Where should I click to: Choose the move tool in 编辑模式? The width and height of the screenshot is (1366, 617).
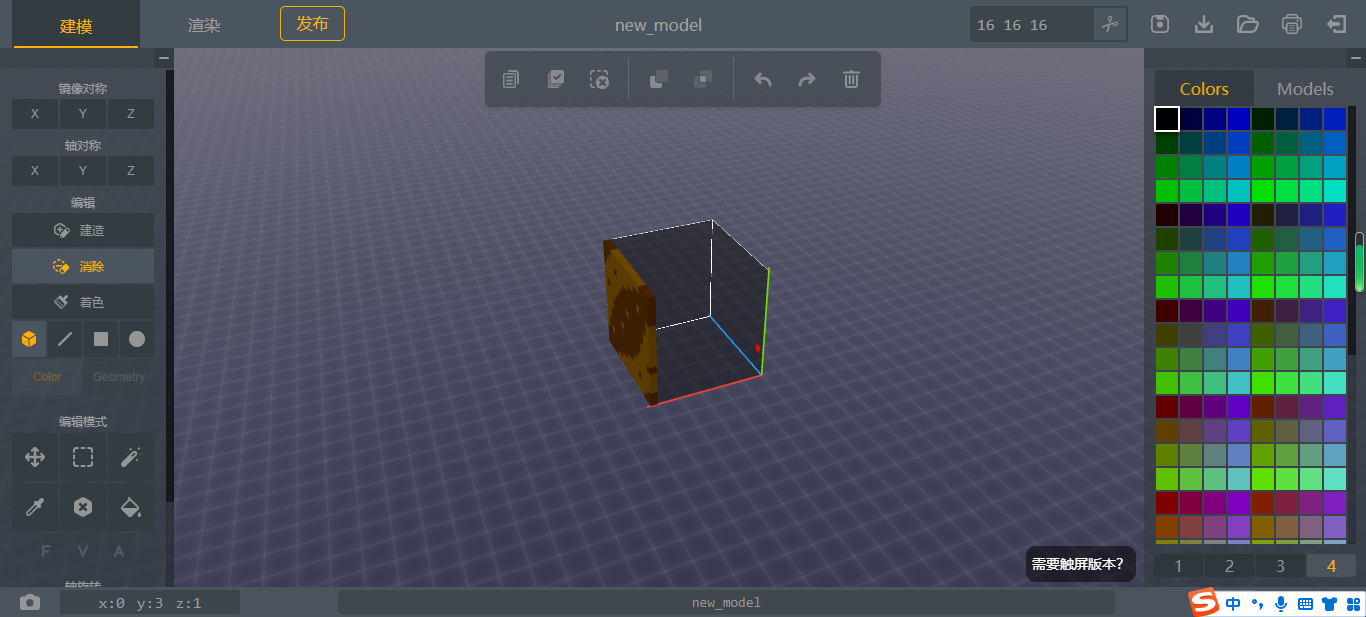[35, 457]
